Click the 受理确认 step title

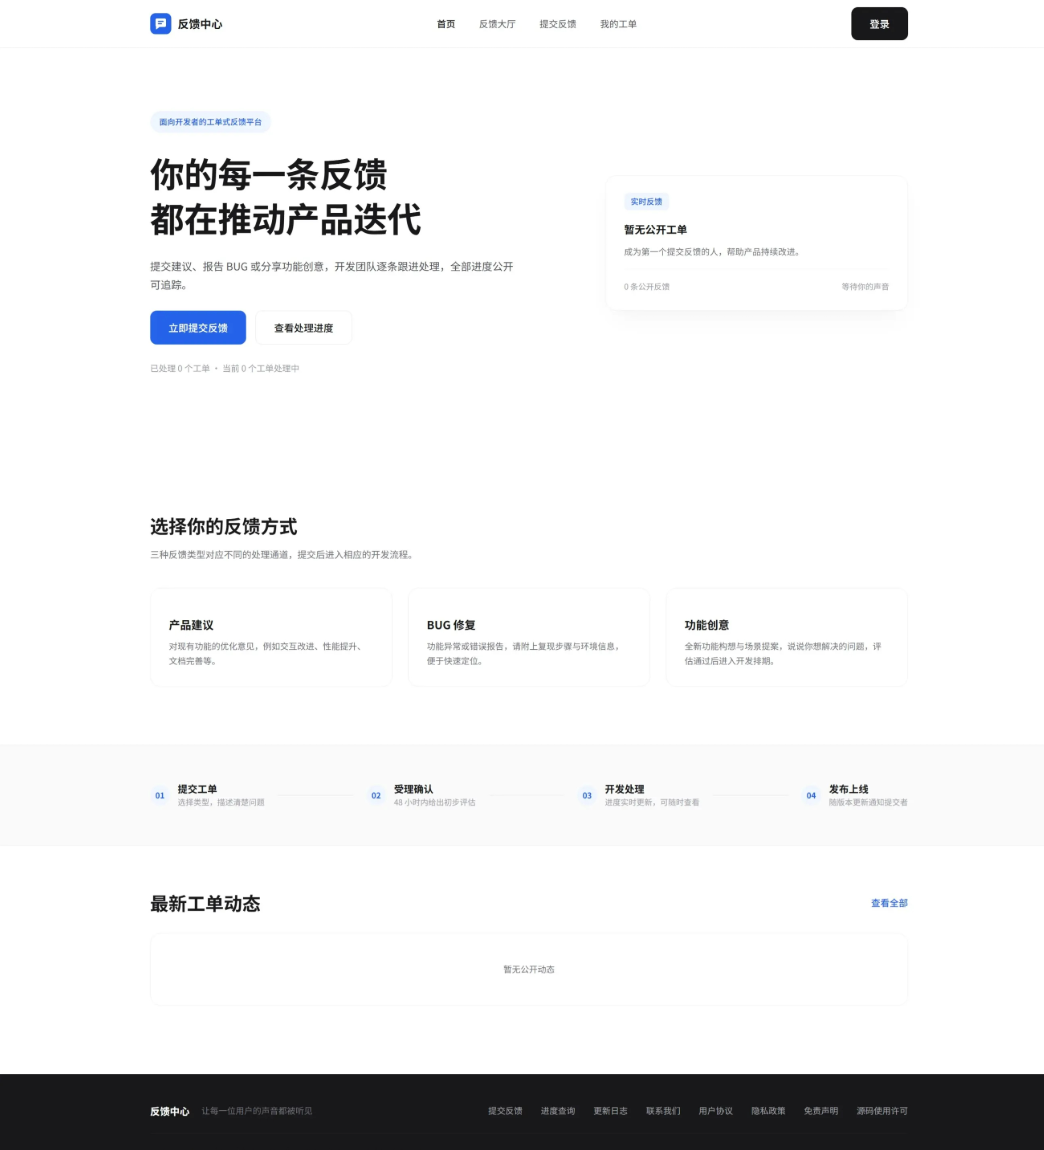point(414,789)
